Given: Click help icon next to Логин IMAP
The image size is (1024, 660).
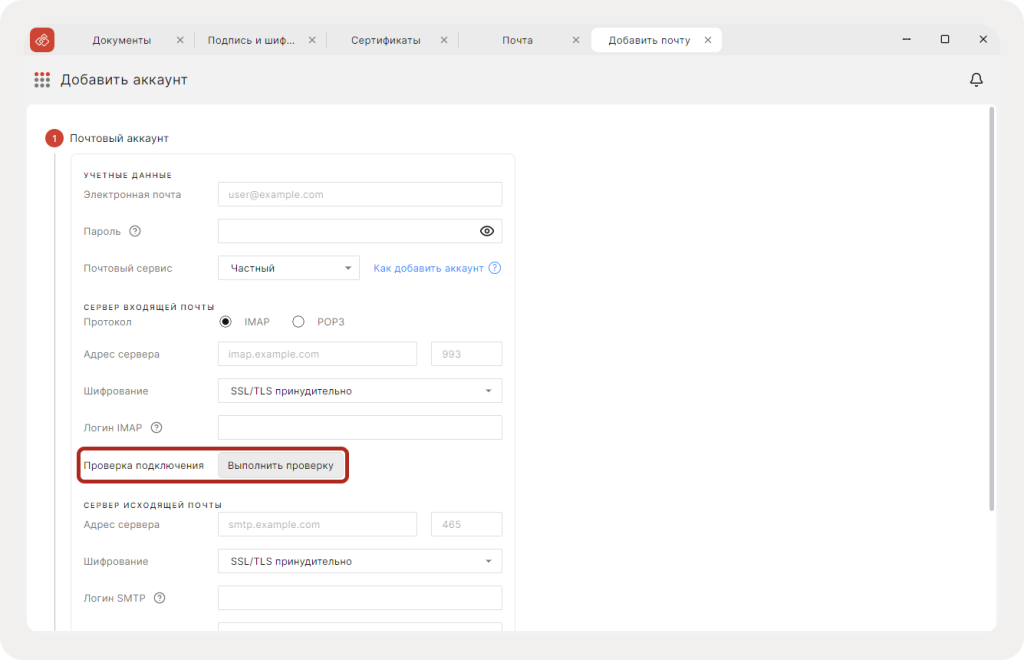Looking at the screenshot, I should pos(156,428).
